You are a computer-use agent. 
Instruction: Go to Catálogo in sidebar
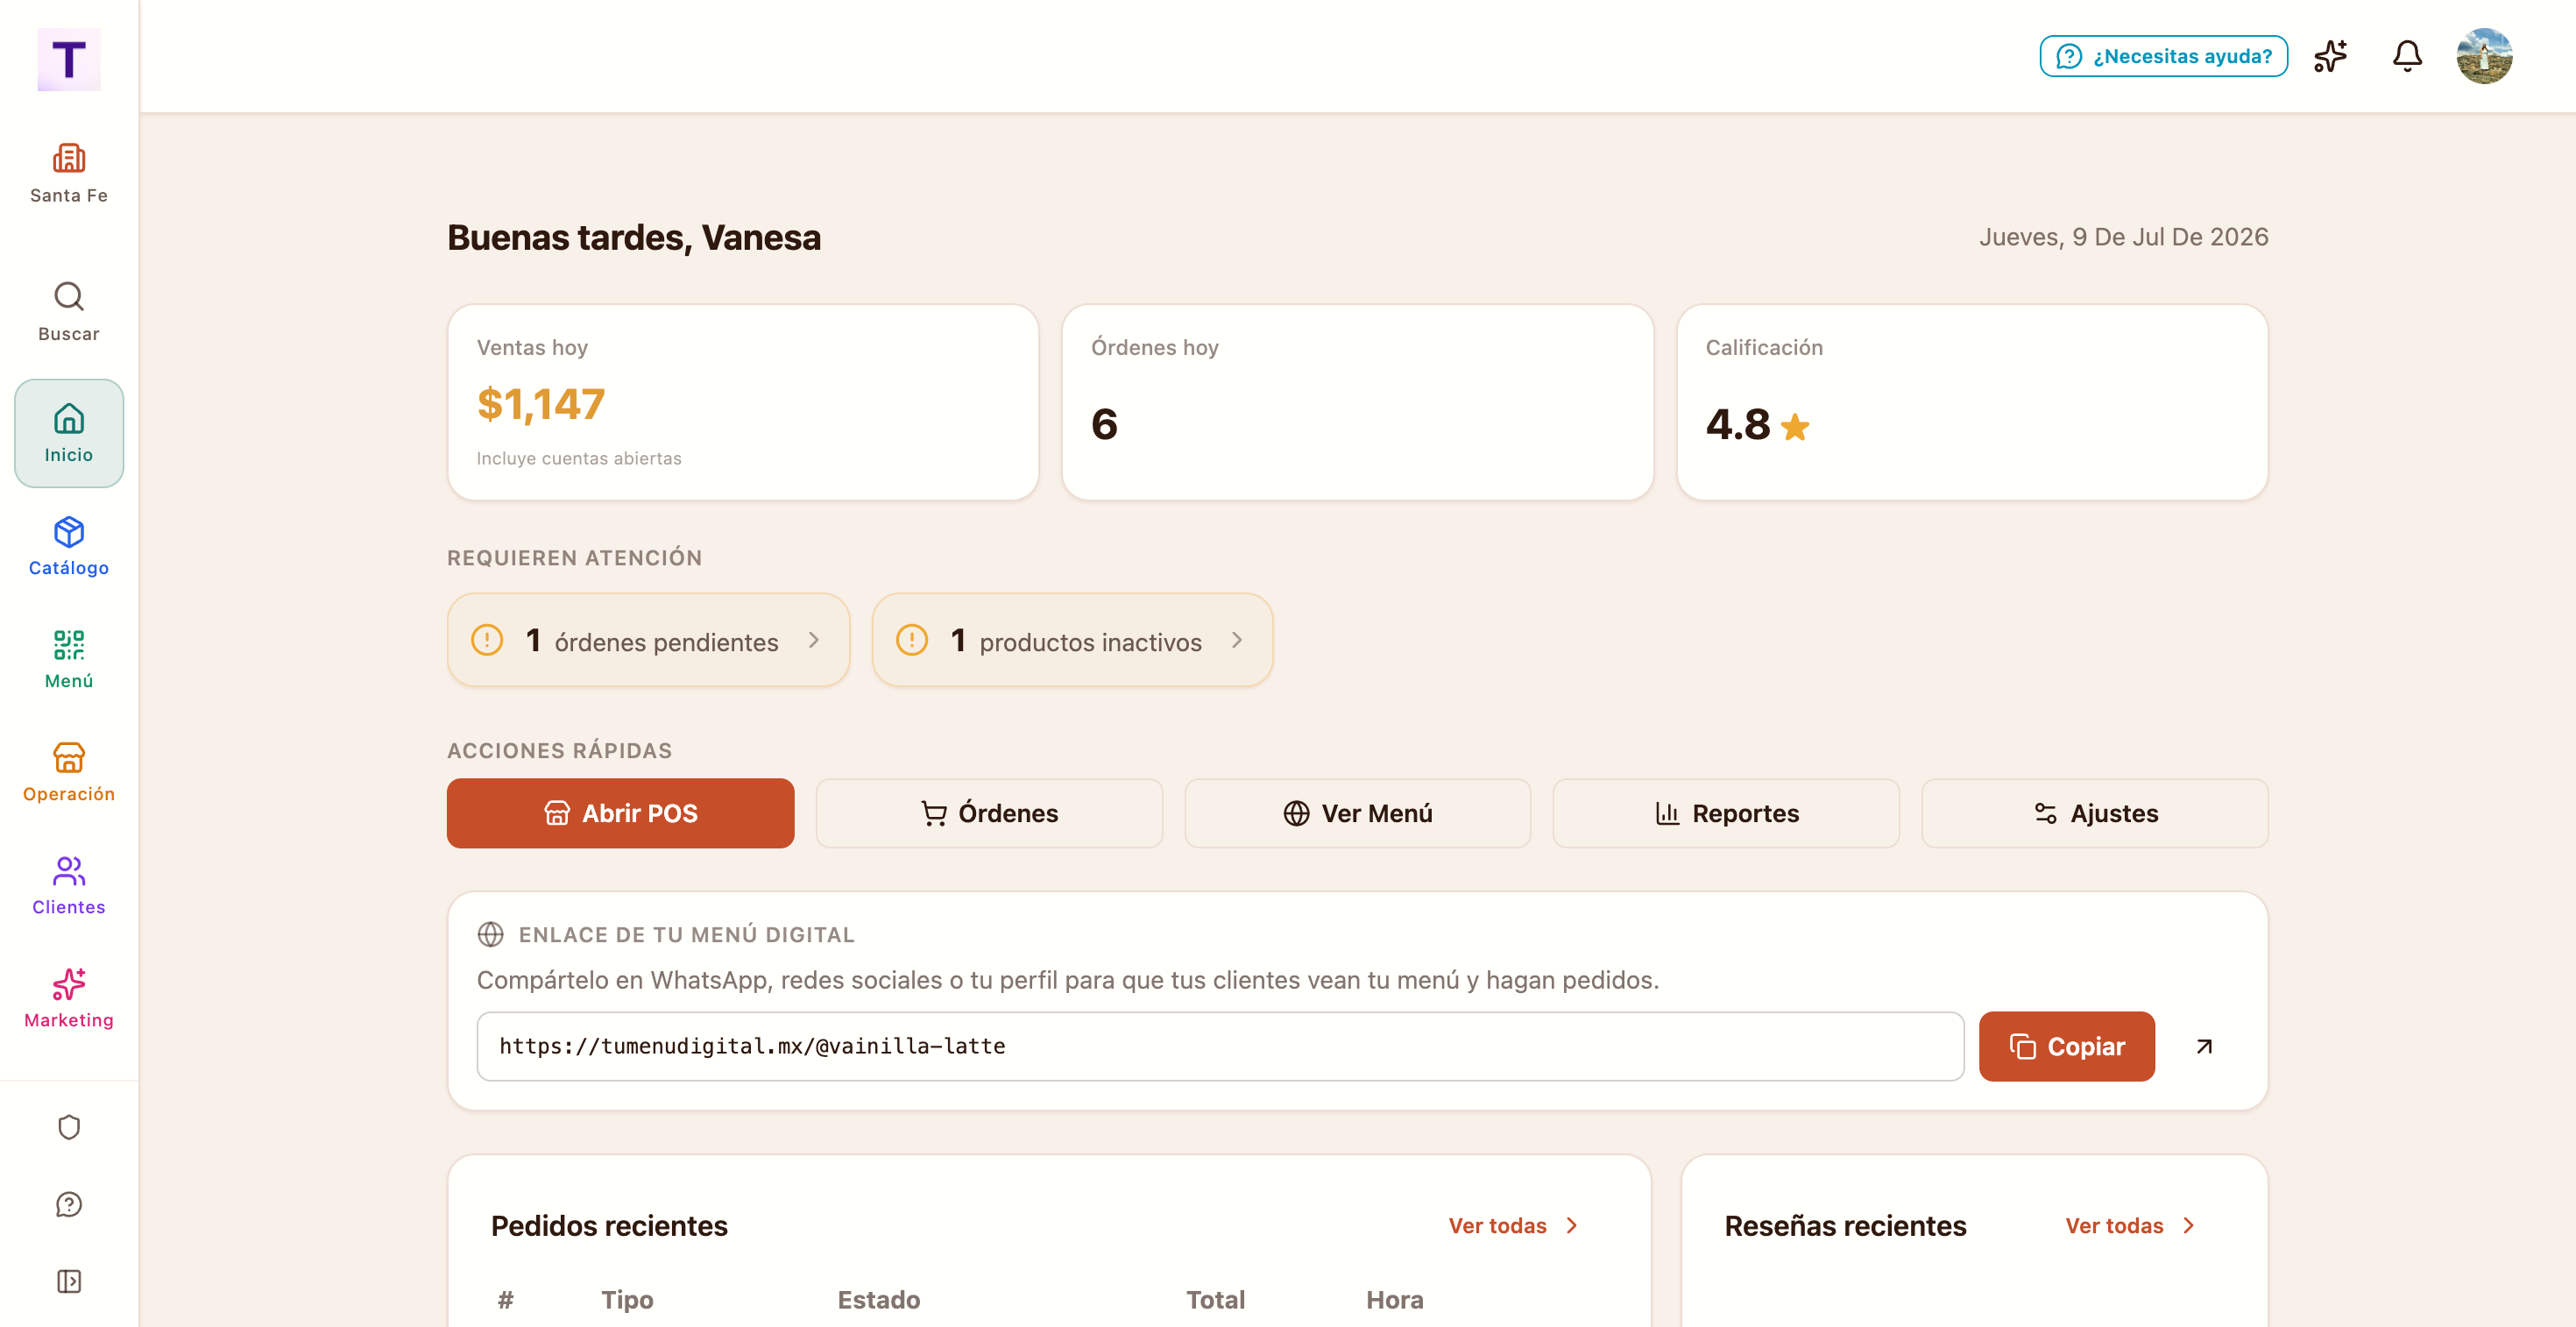point(69,546)
